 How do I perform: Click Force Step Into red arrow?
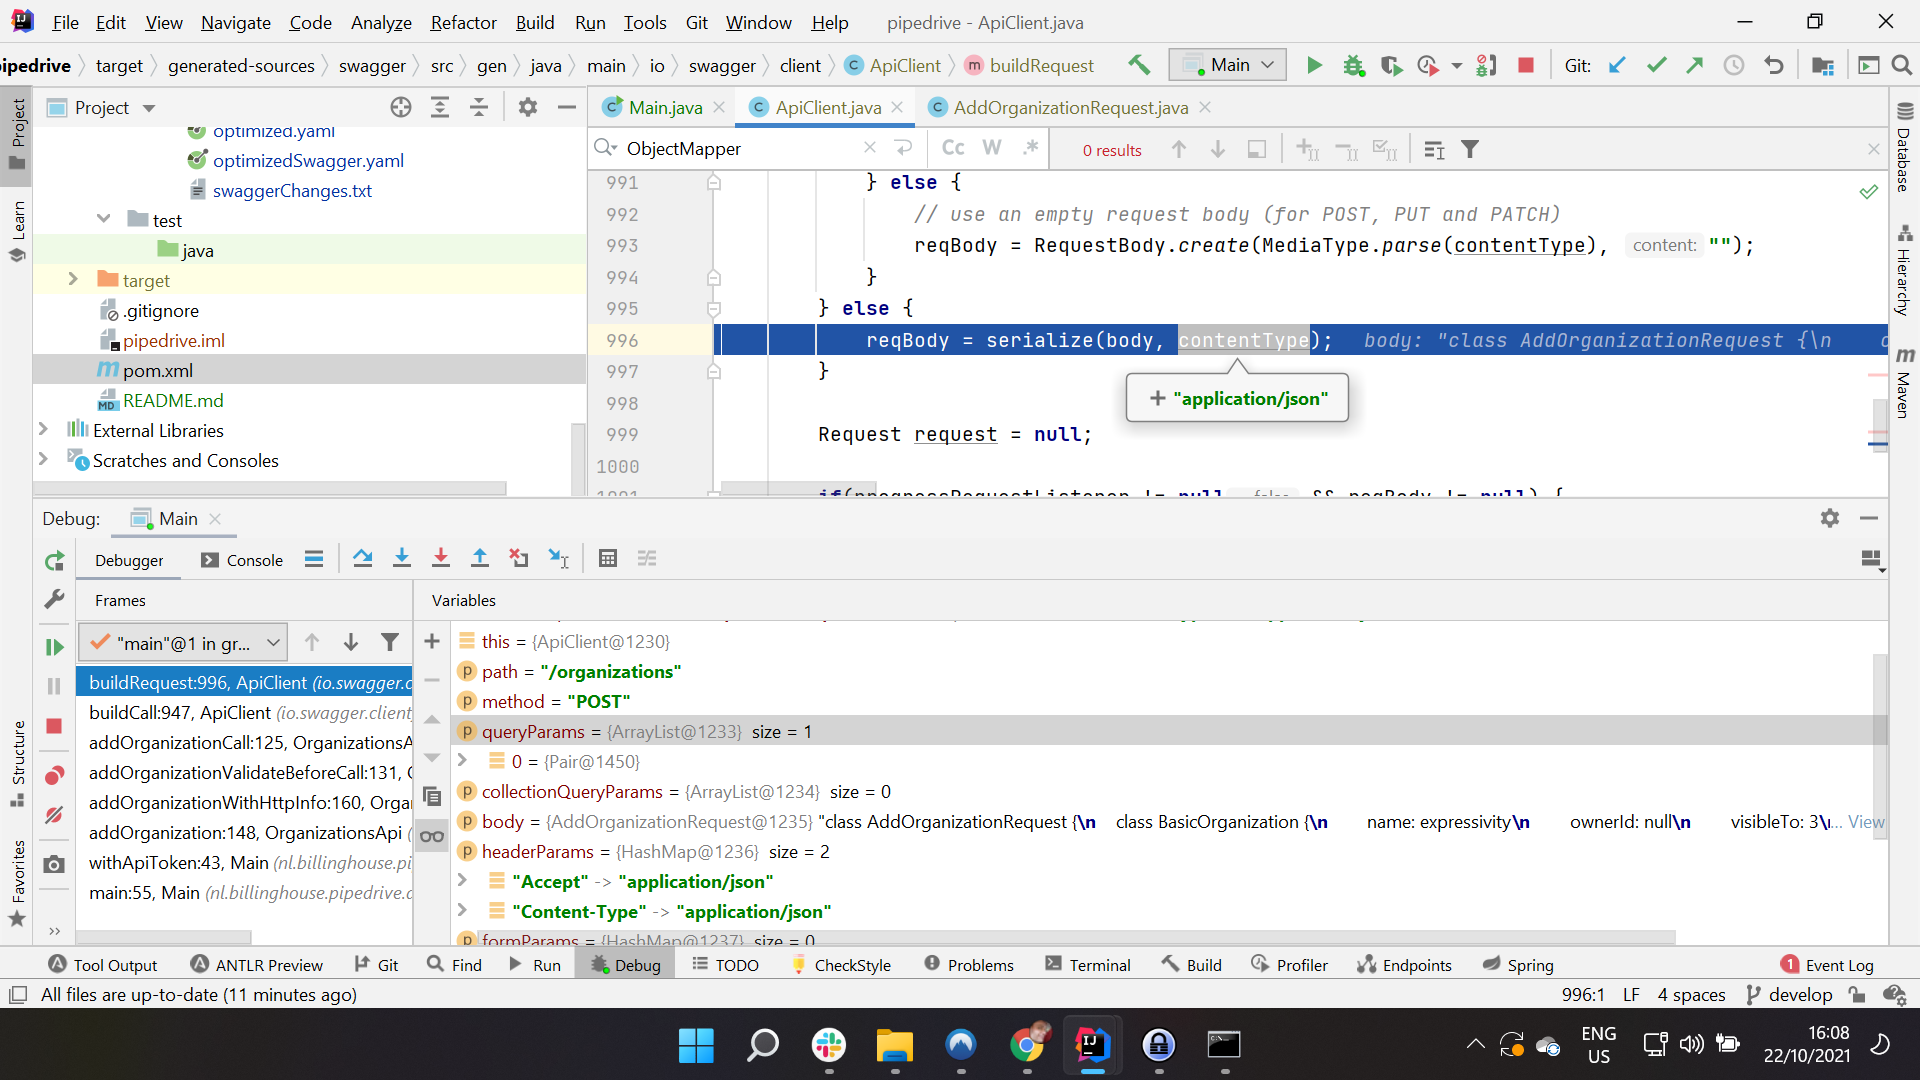point(440,559)
